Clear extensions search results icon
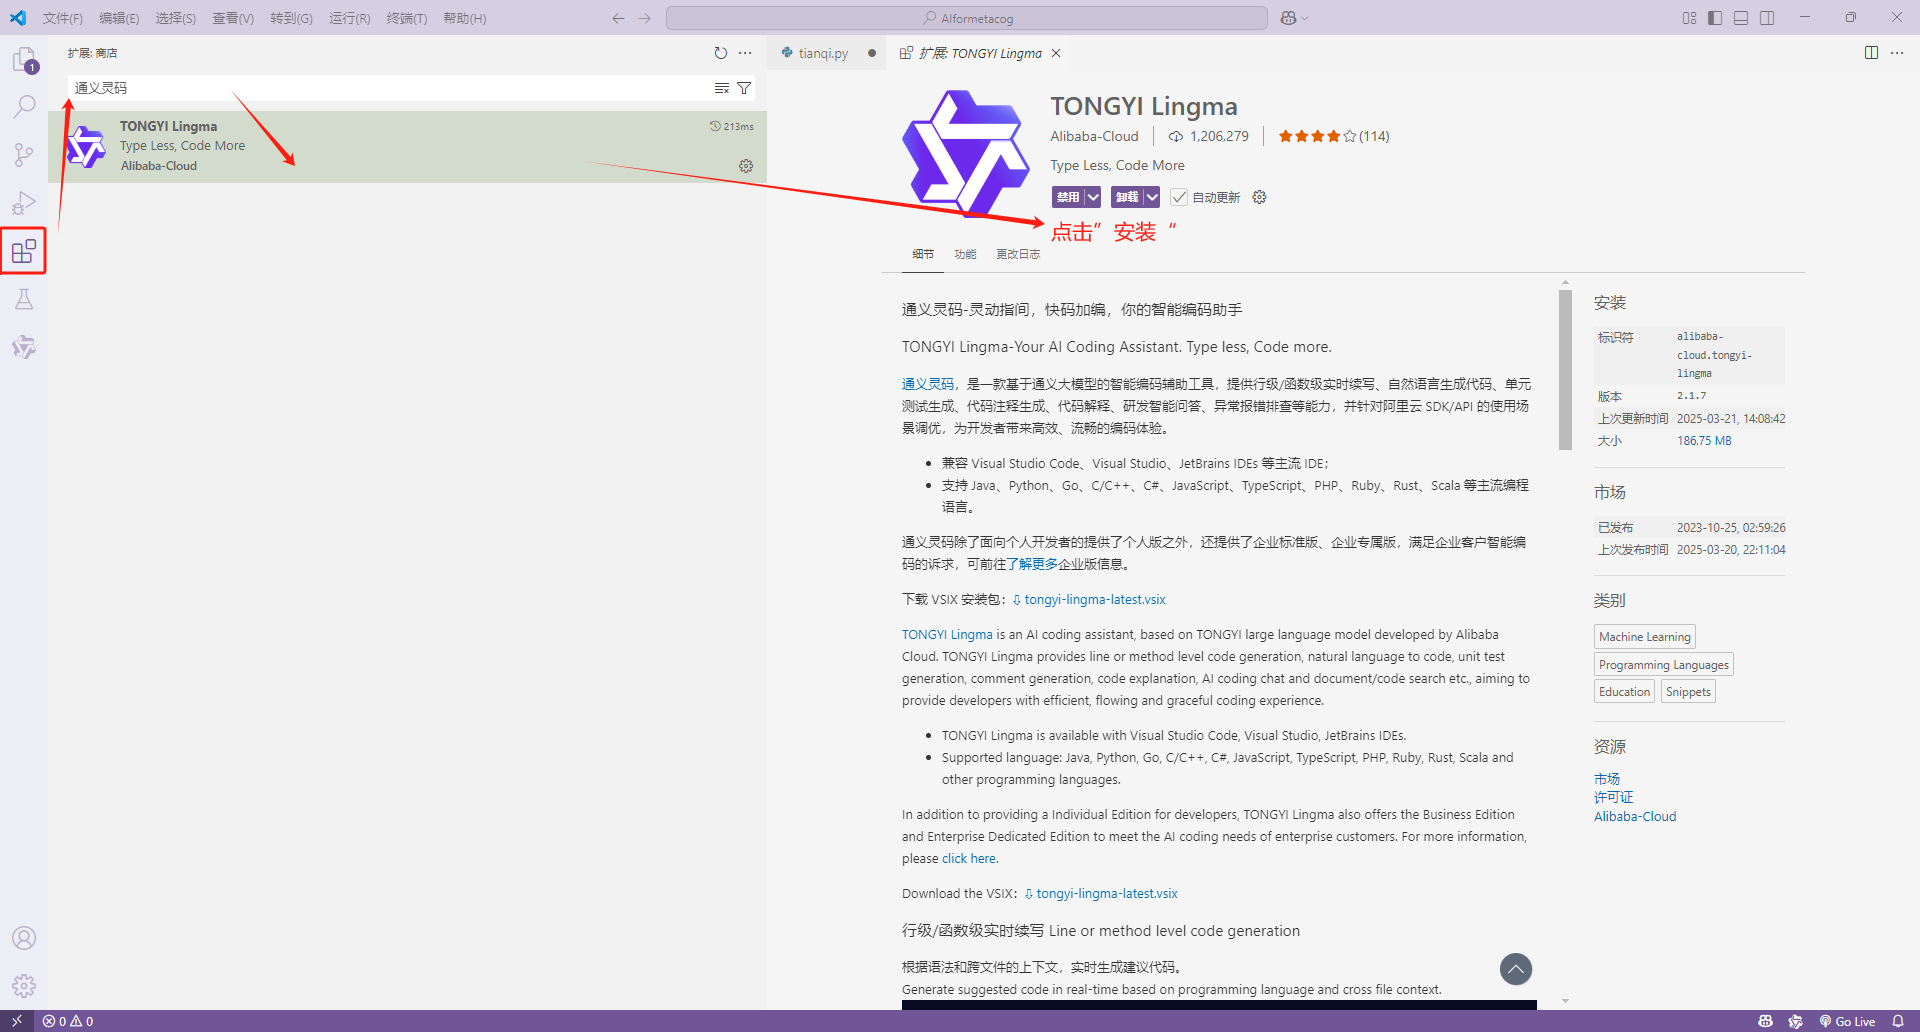Screen dimensions: 1920x1032 [722, 88]
